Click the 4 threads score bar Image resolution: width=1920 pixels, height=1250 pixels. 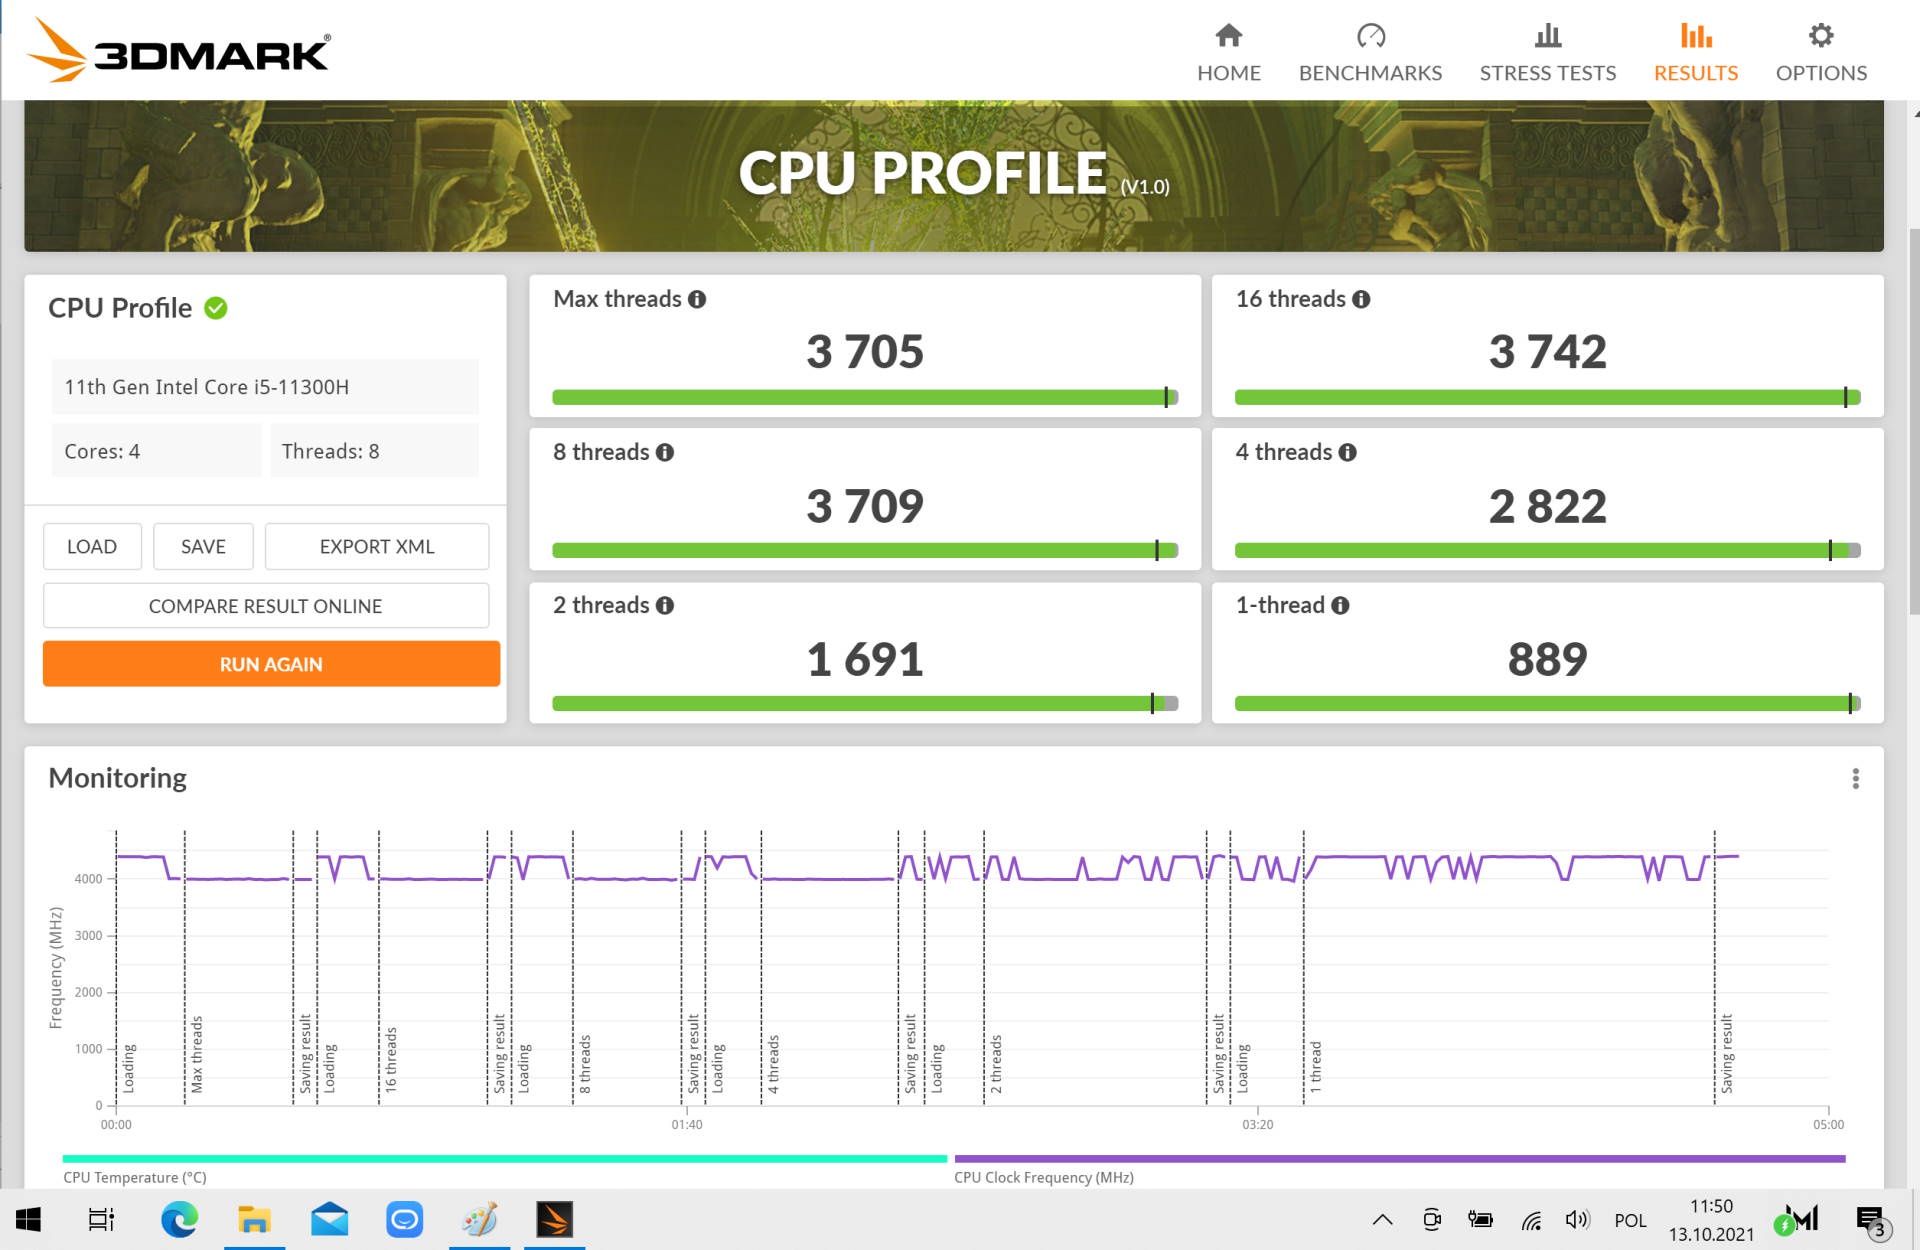pos(1547,550)
